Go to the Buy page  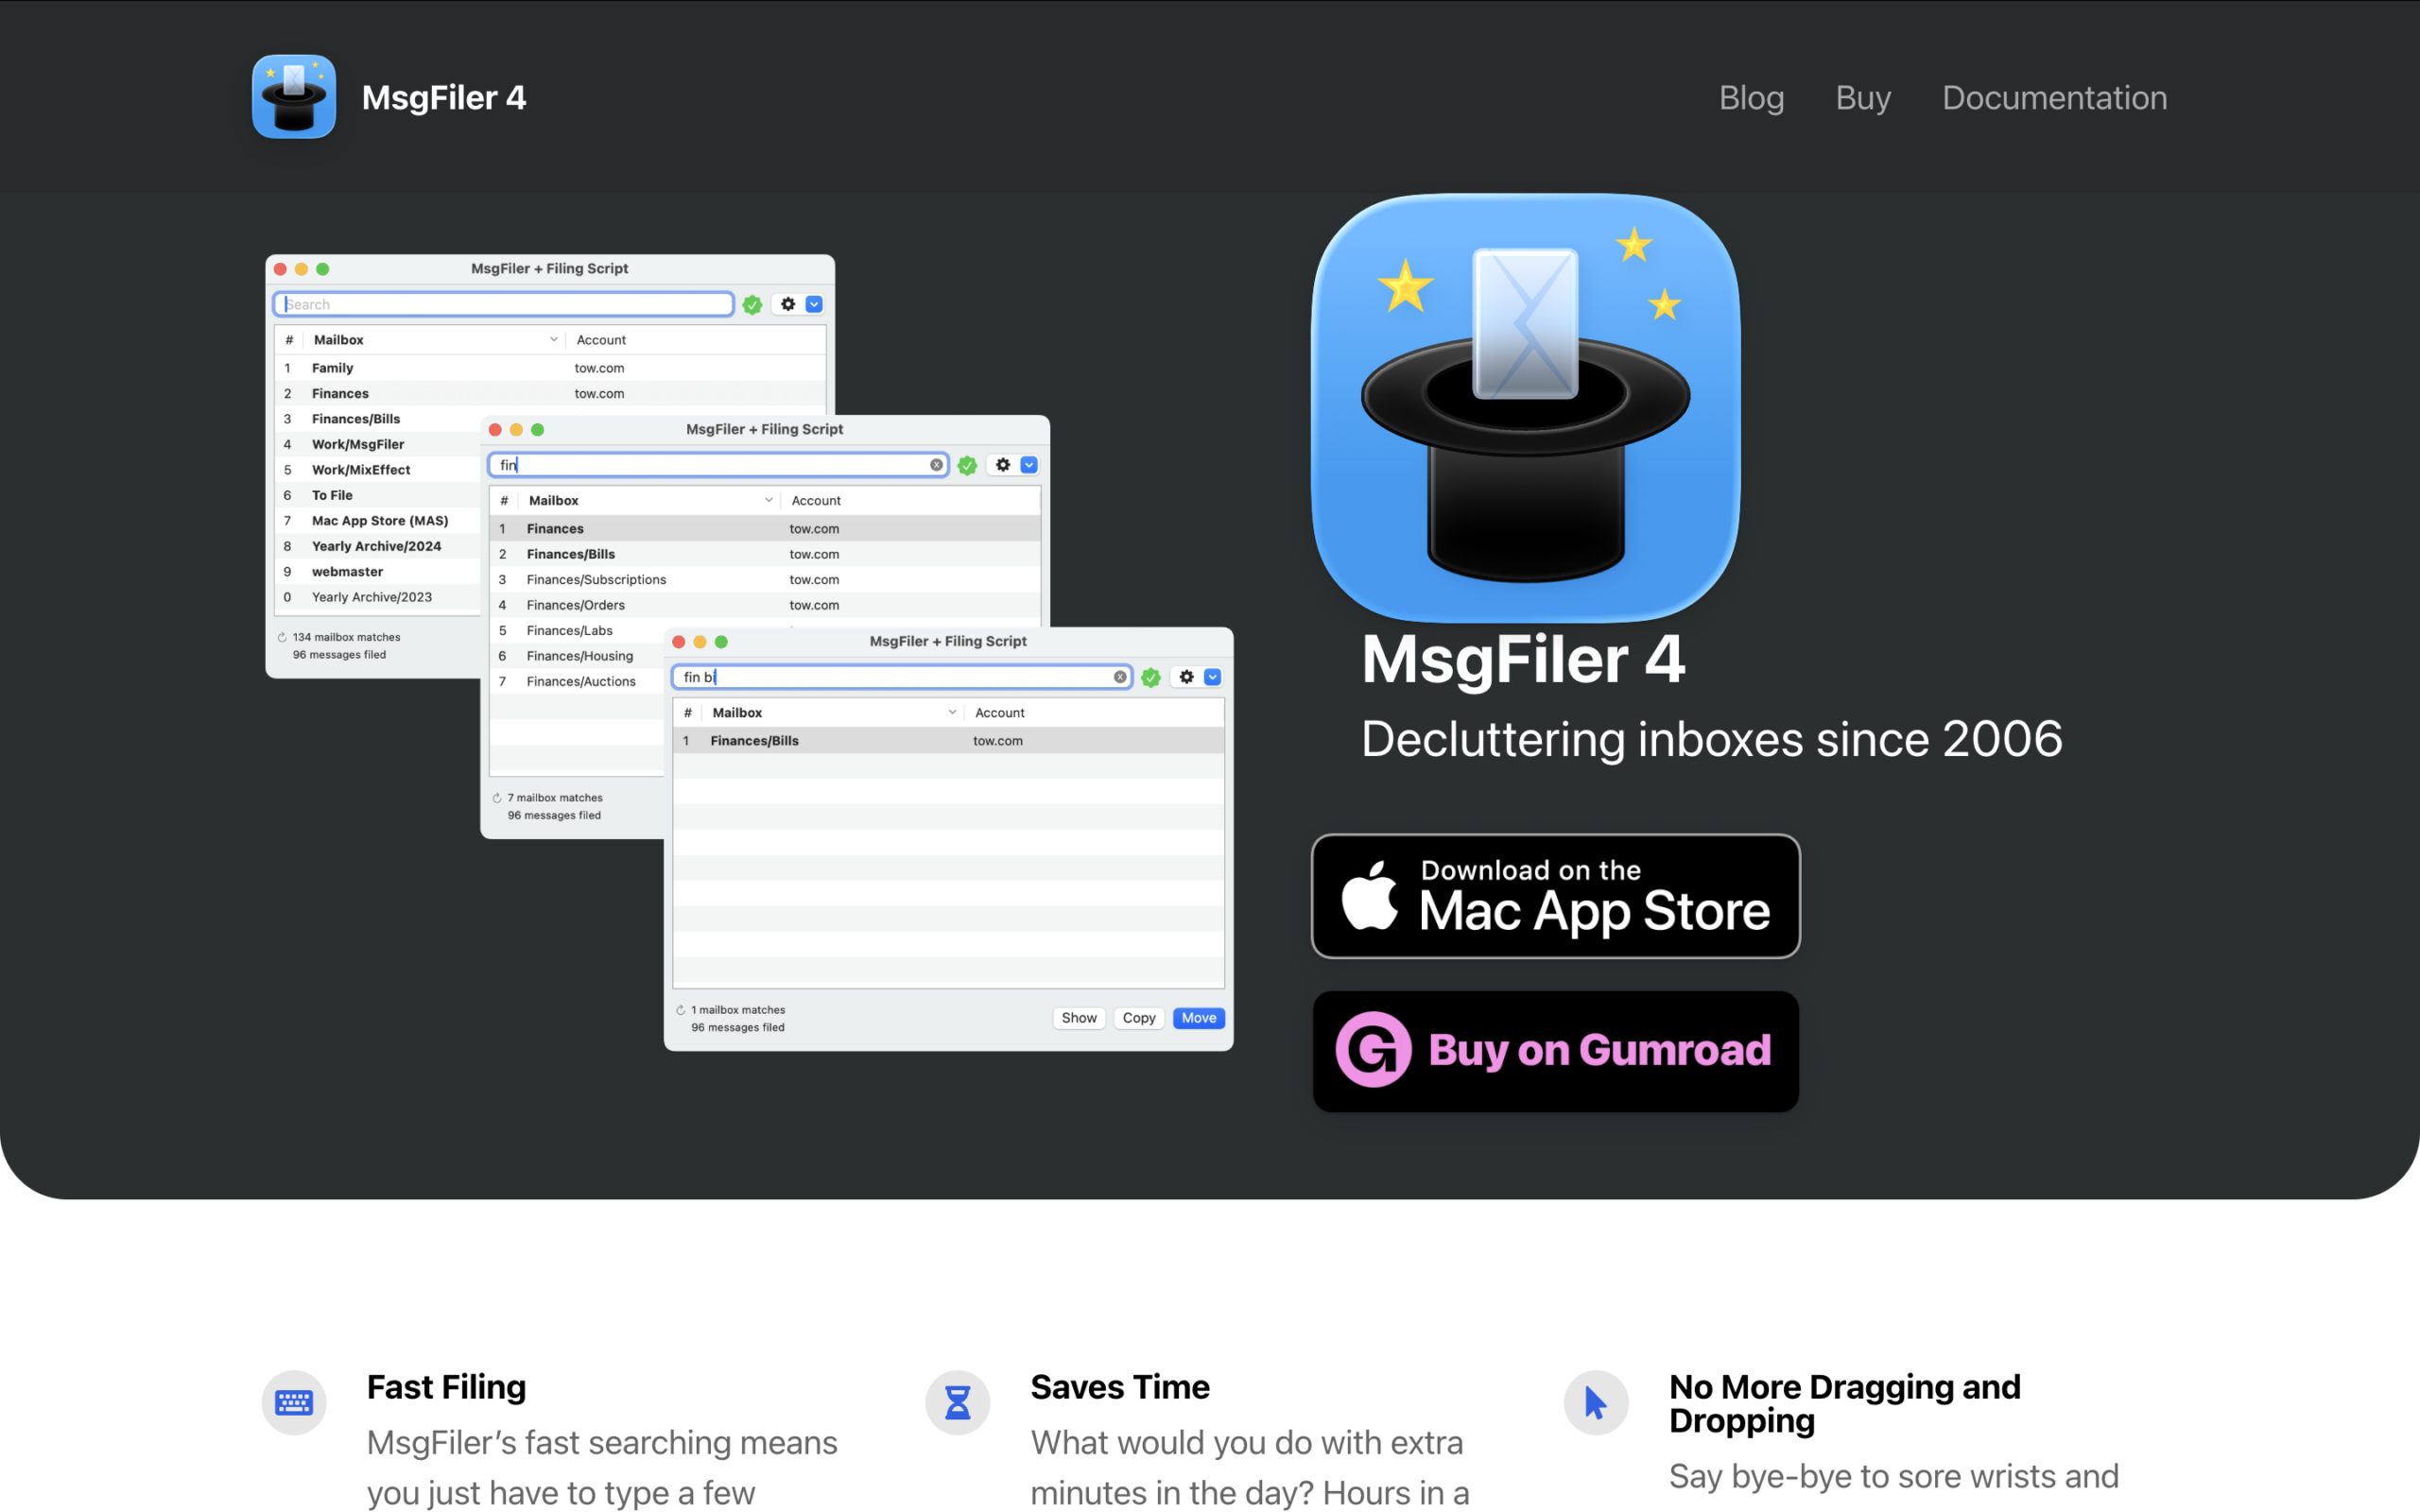pos(1863,97)
